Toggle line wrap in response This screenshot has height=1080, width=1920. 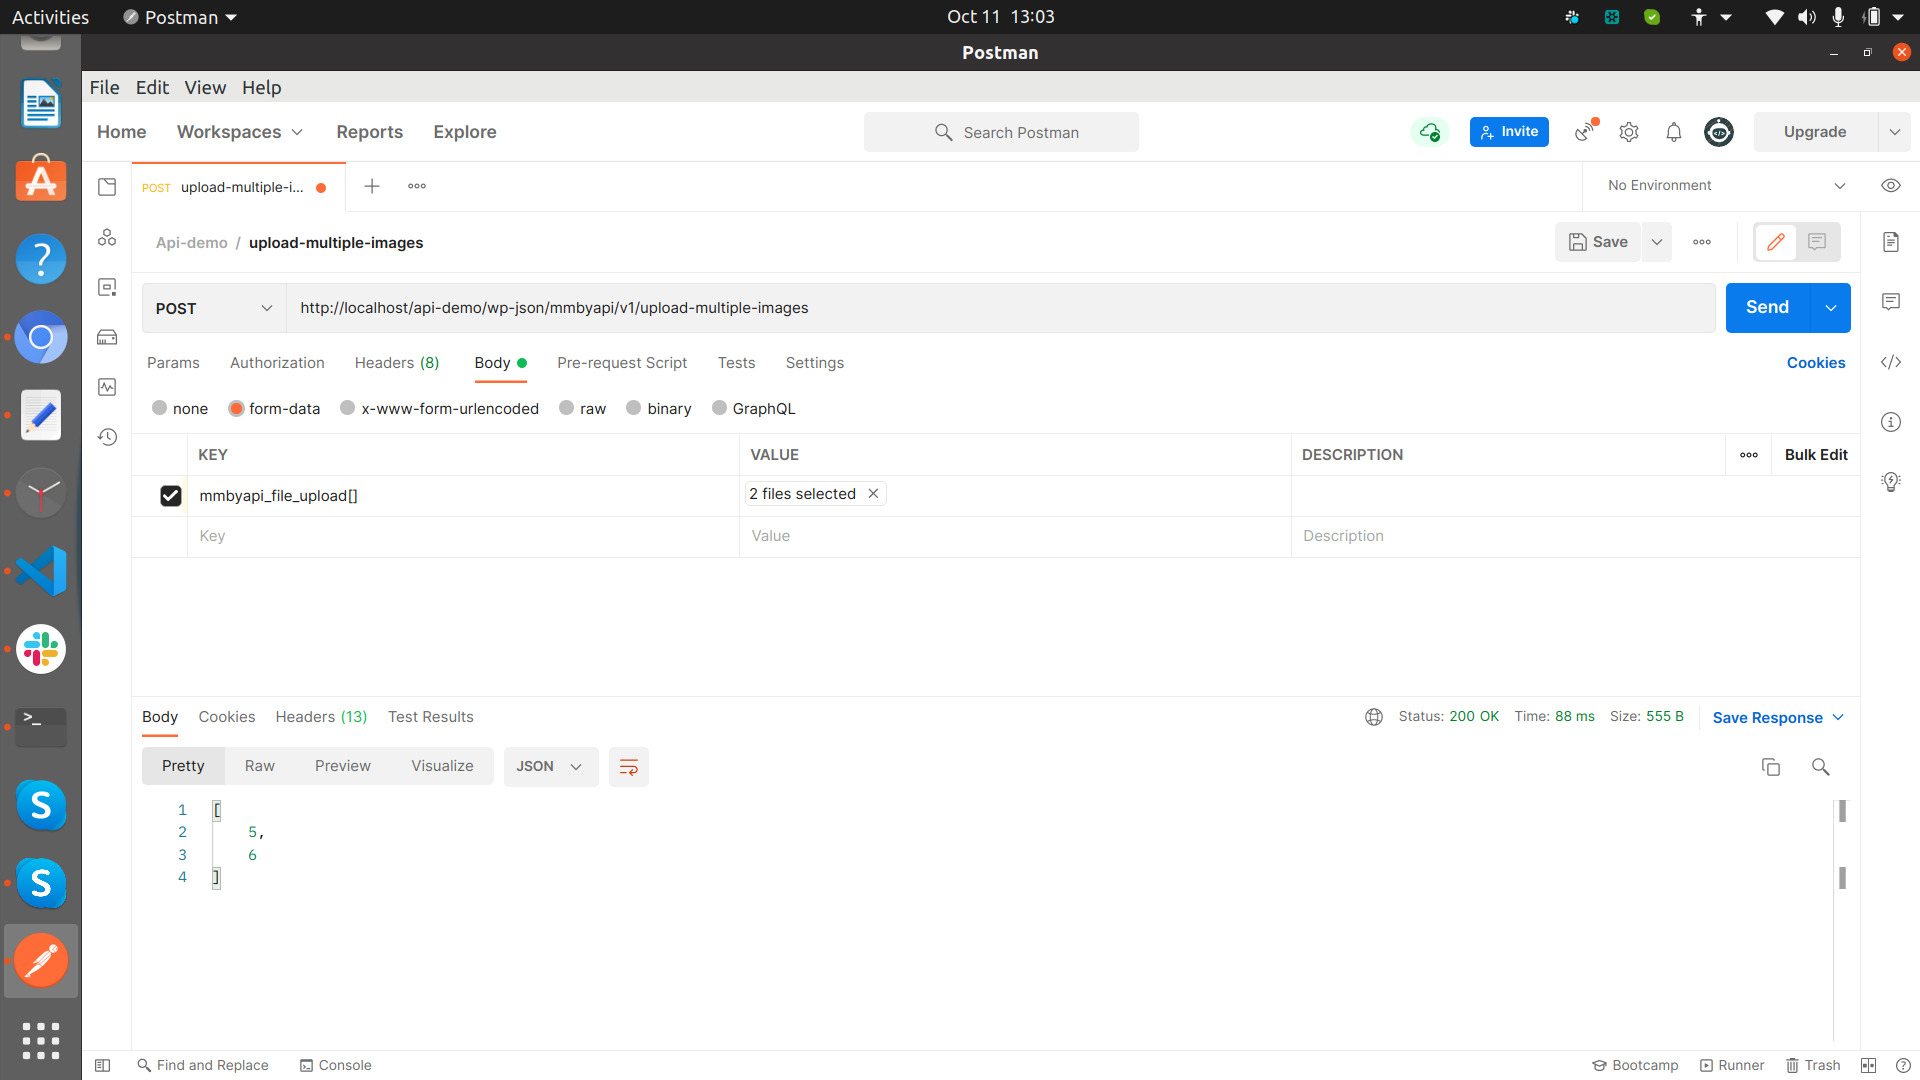point(629,767)
